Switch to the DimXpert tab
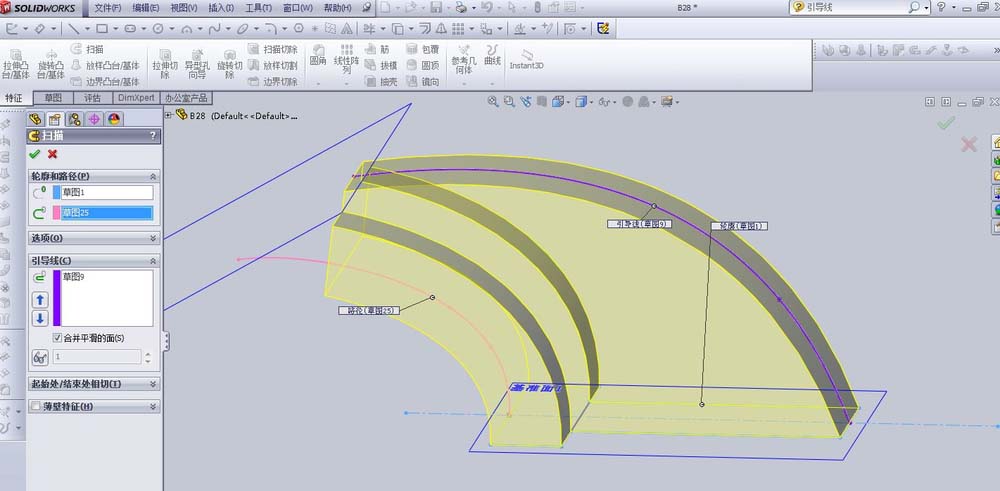 pyautogui.click(x=136, y=98)
